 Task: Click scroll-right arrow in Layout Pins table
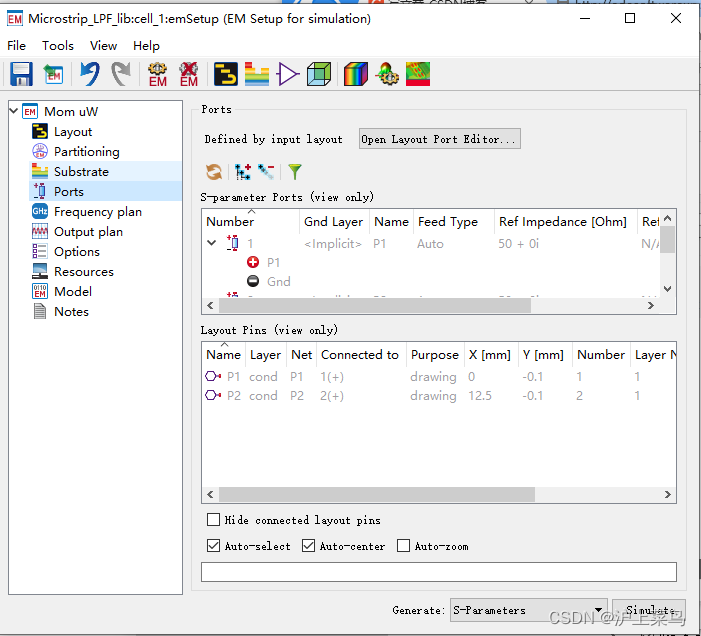(x=667, y=494)
